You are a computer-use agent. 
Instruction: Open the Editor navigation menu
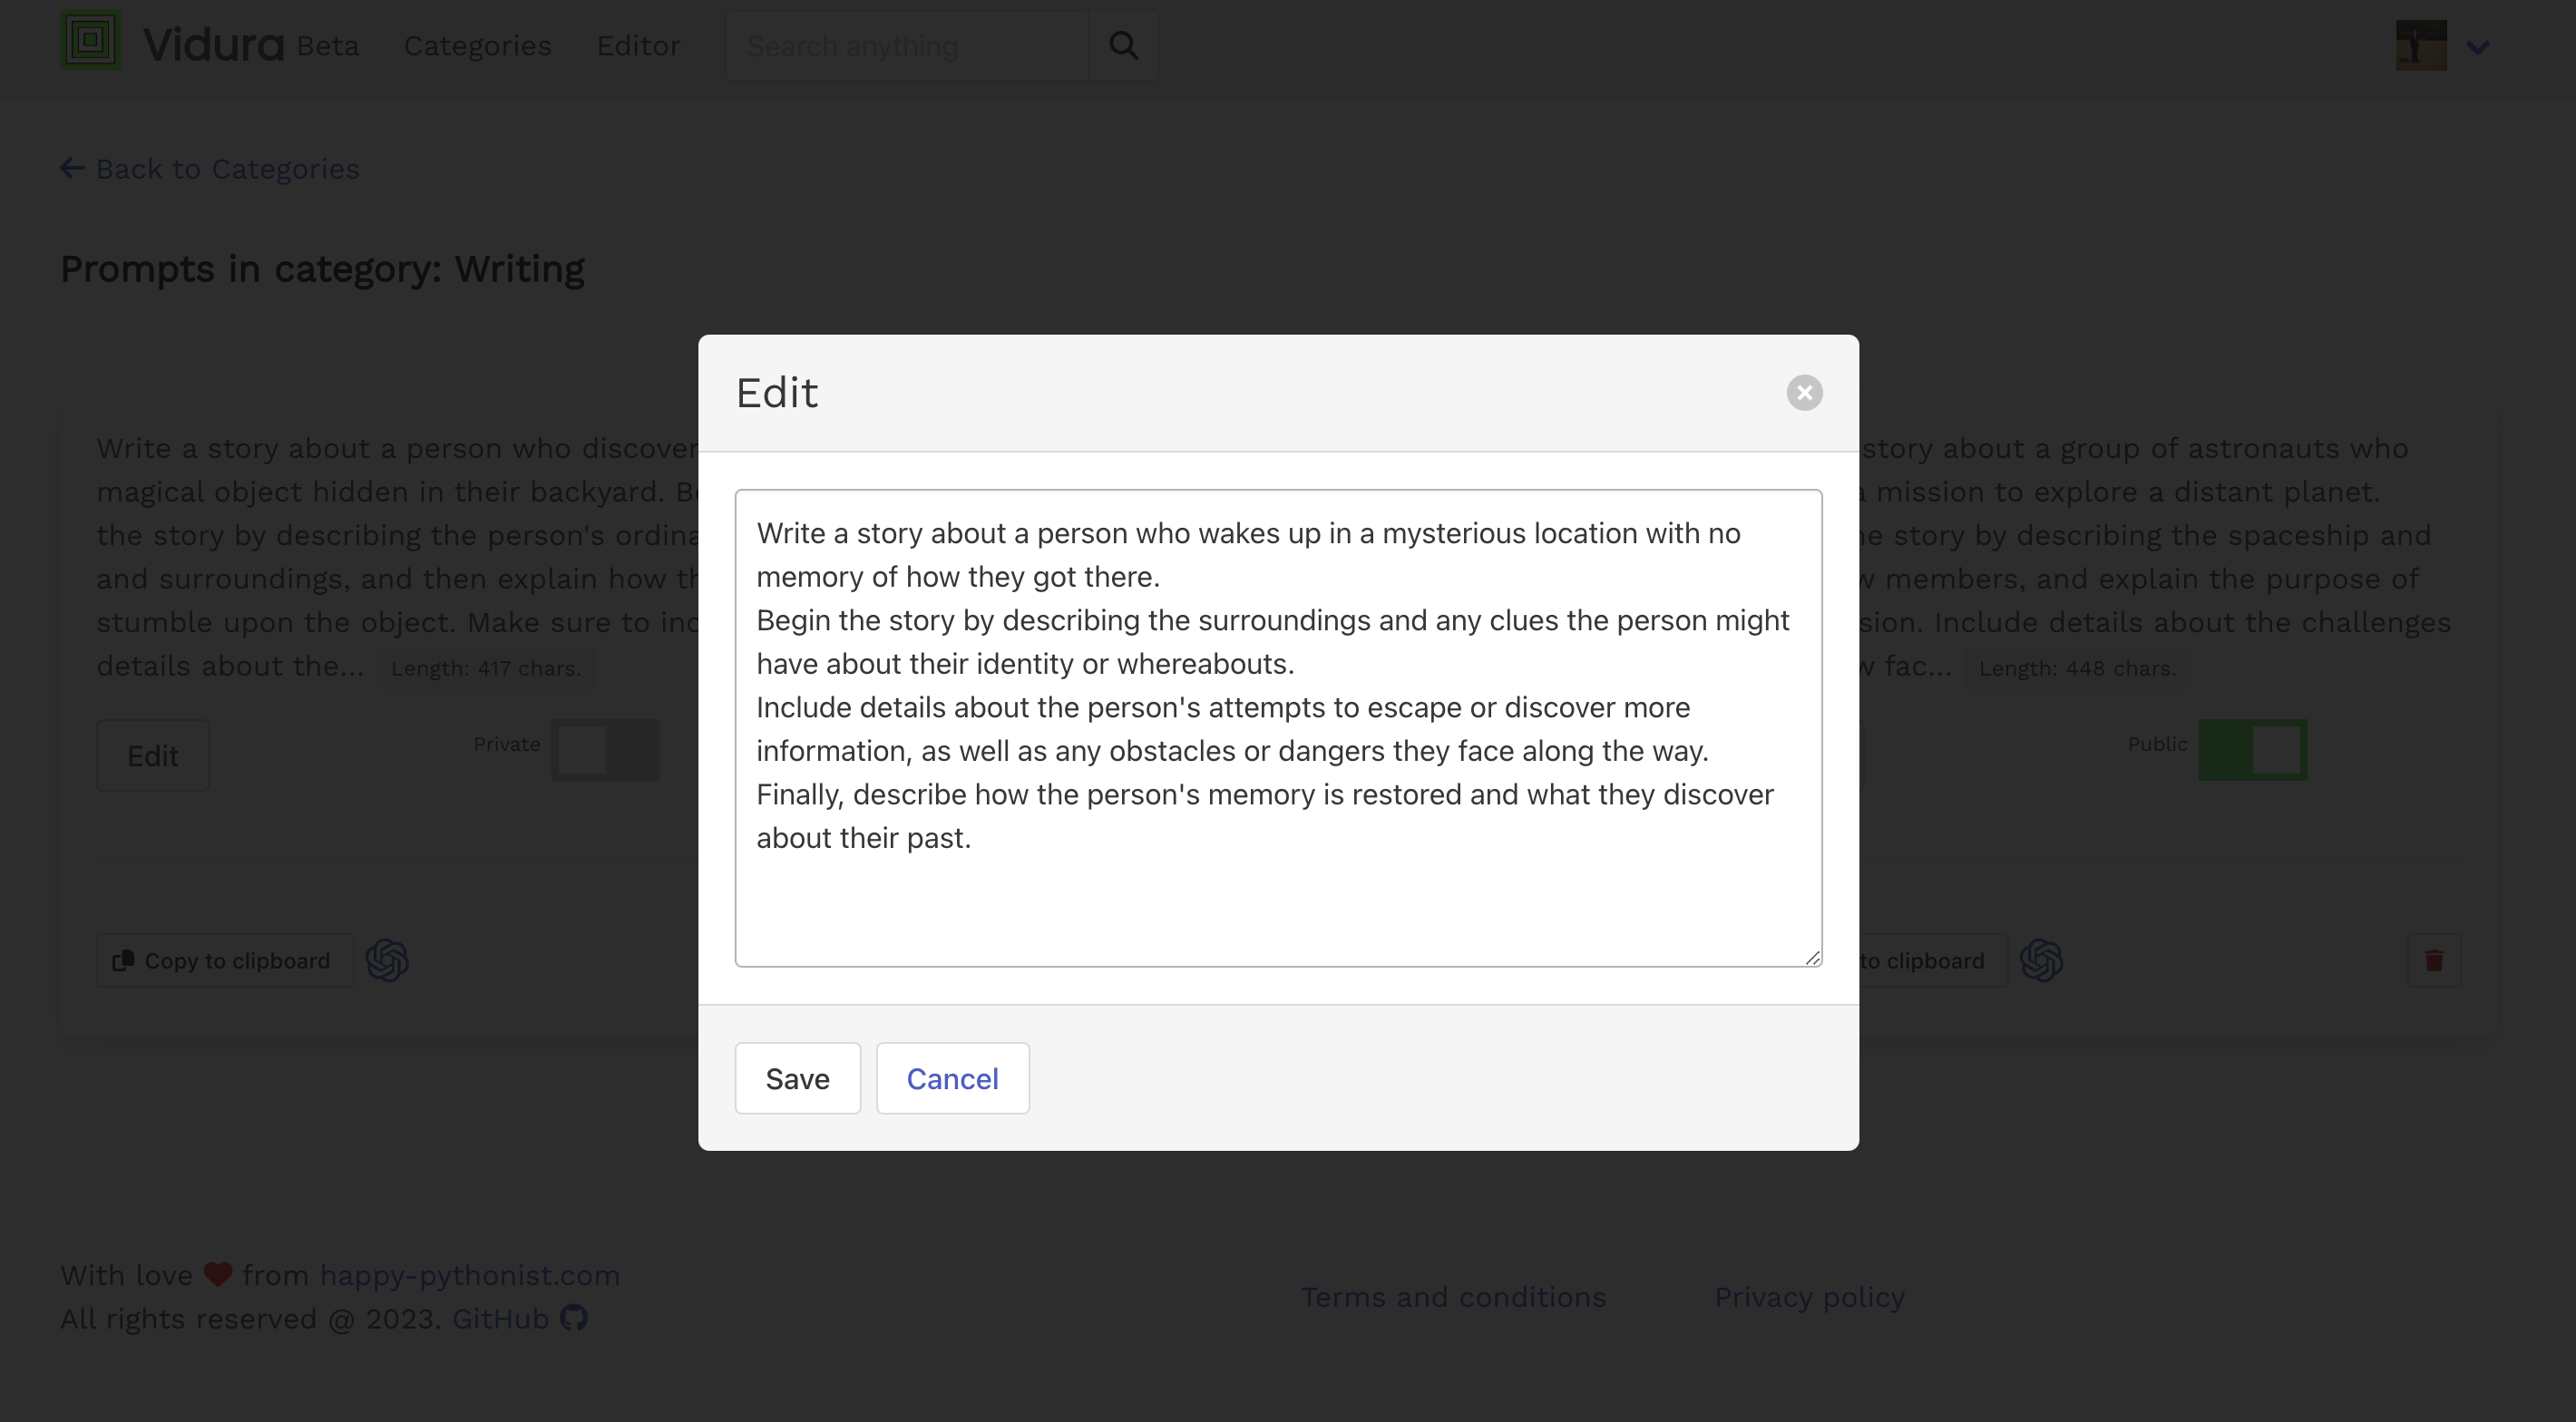coord(638,45)
